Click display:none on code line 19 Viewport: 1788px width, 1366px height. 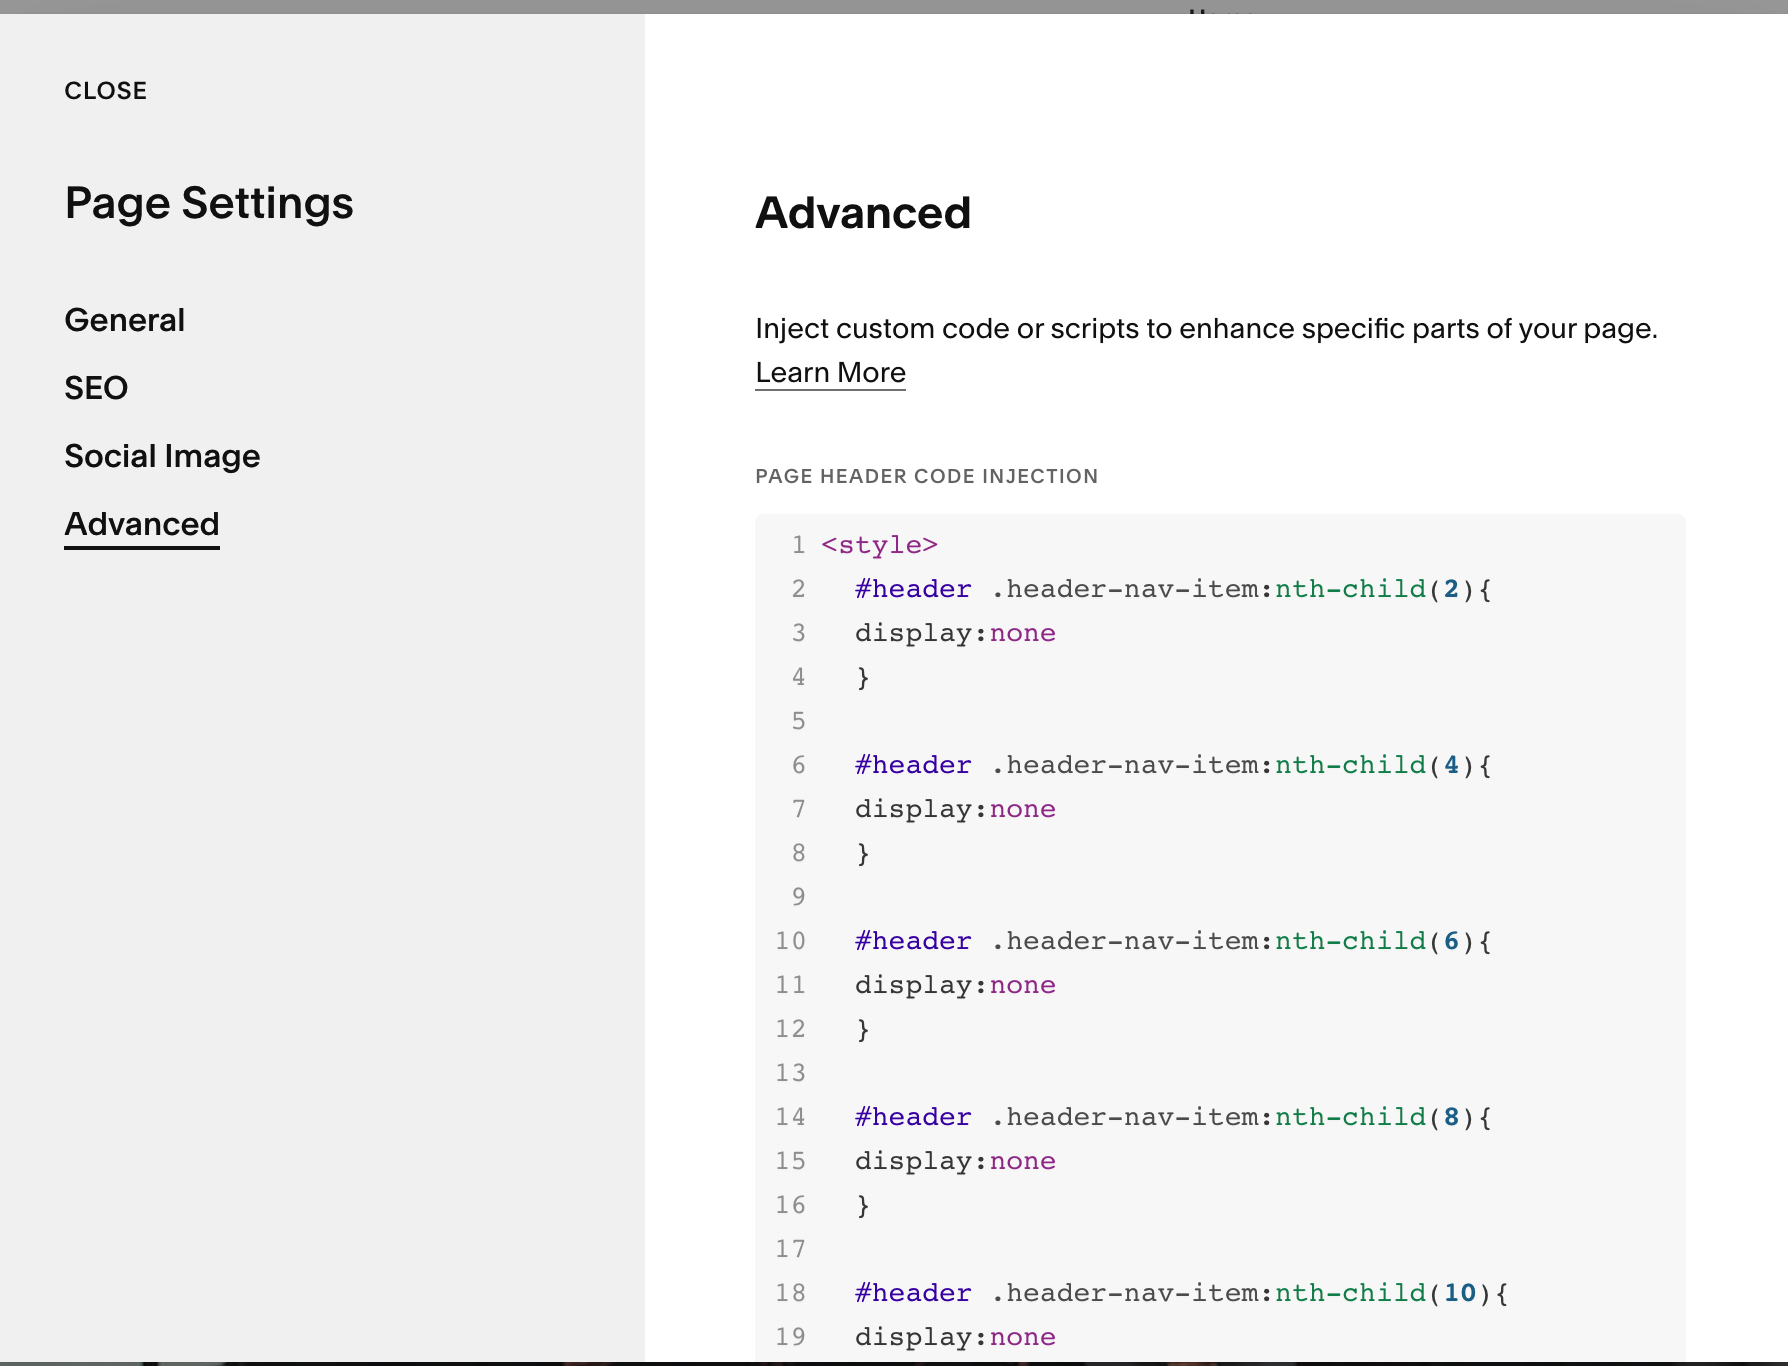point(955,1337)
